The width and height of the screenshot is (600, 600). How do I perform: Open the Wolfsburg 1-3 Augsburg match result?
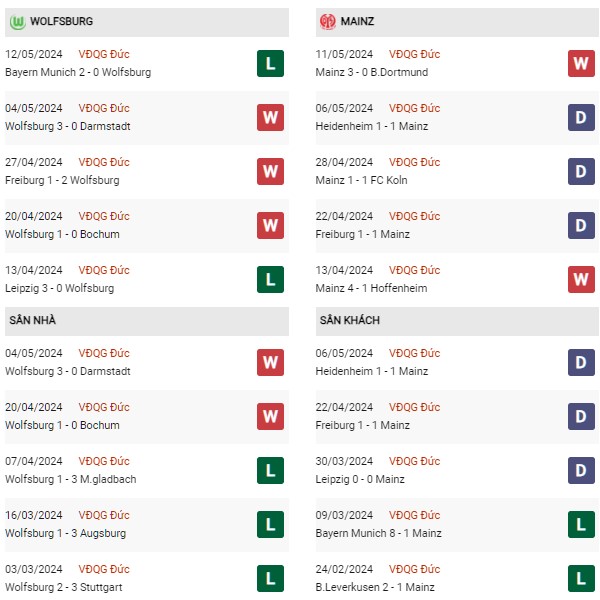[x=65, y=533]
